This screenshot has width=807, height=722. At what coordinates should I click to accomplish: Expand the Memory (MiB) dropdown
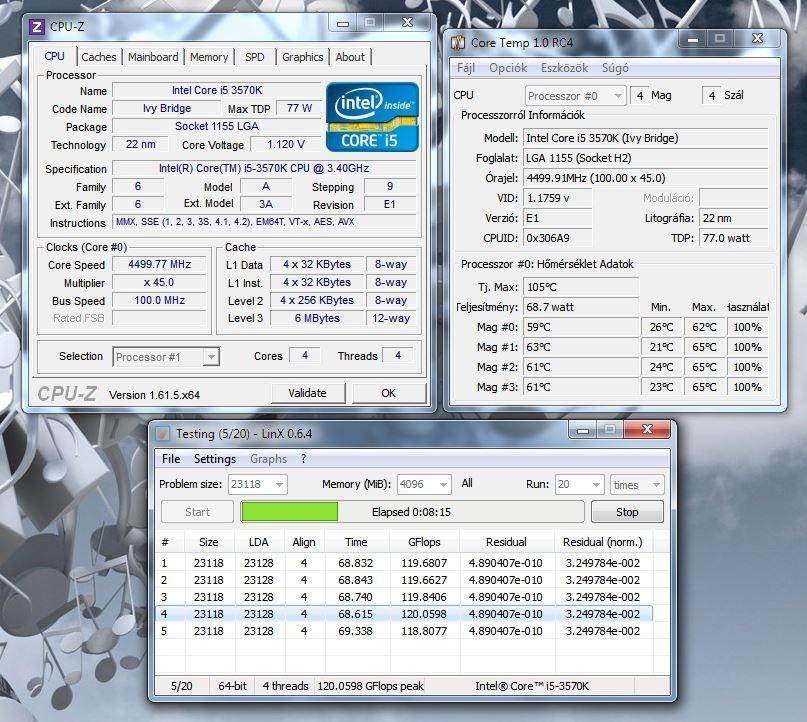(443, 484)
